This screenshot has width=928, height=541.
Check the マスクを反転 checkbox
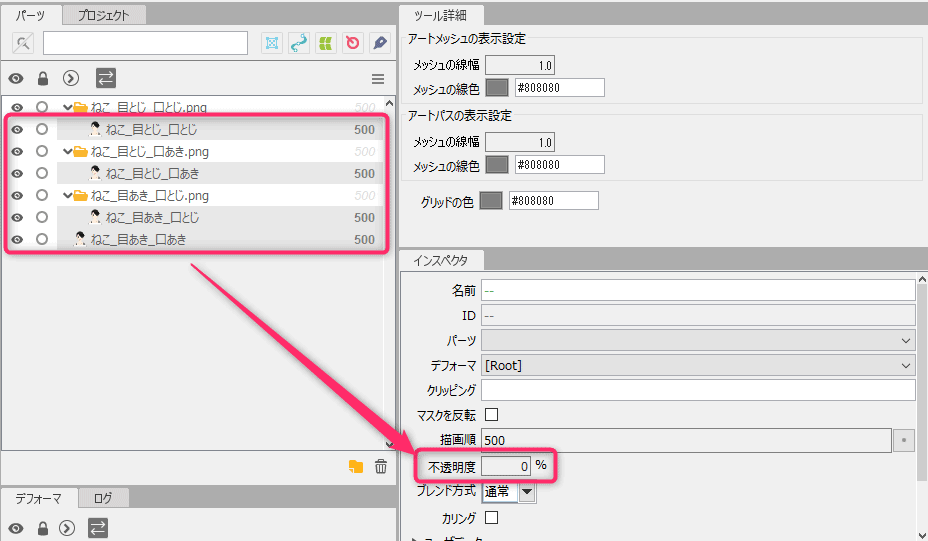tap(491, 415)
